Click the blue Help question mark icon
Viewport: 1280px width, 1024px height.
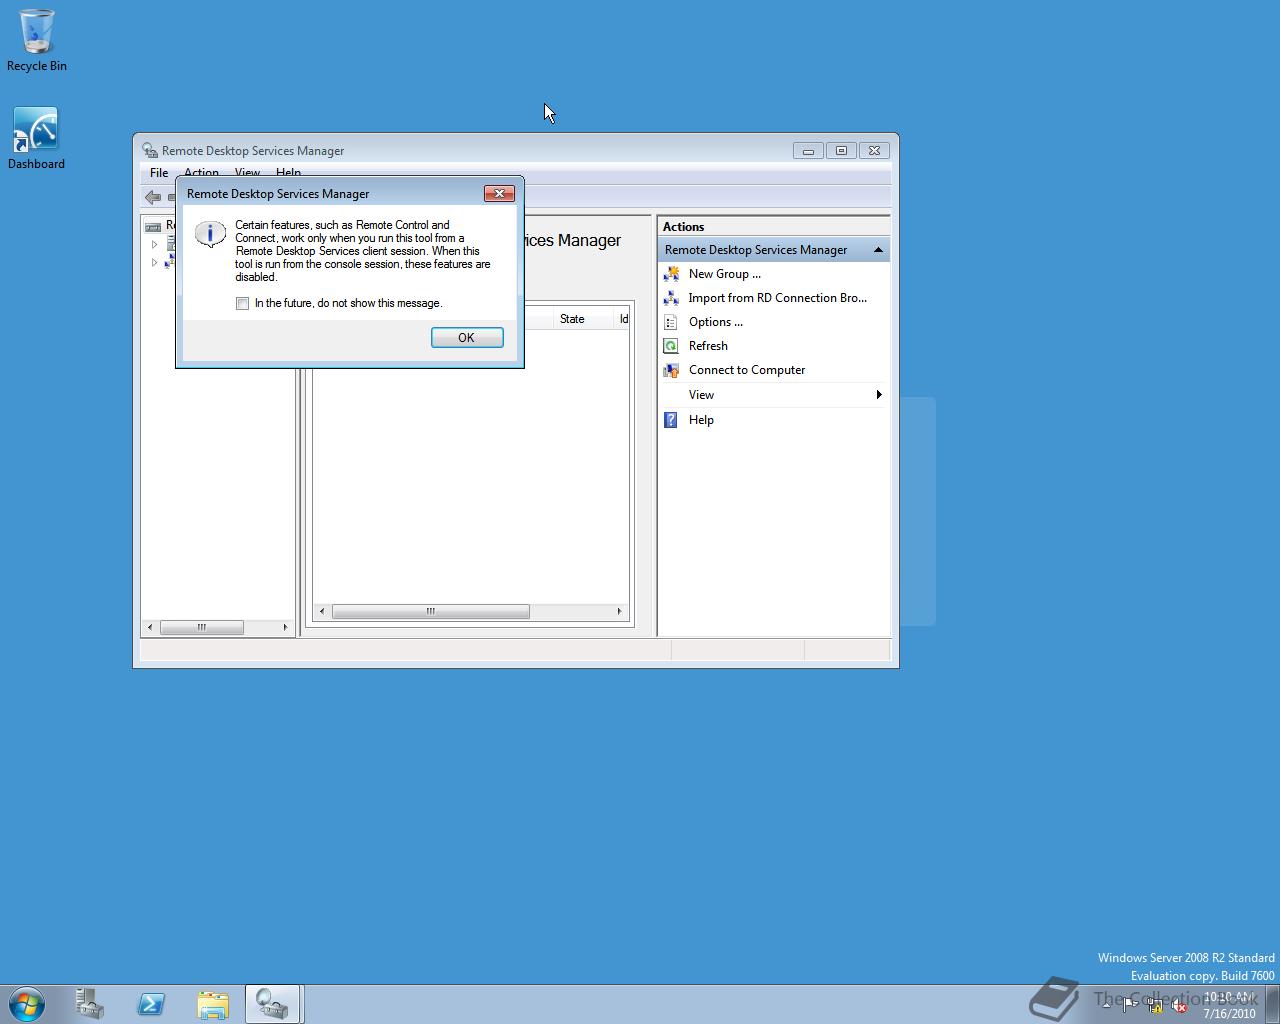pos(671,420)
